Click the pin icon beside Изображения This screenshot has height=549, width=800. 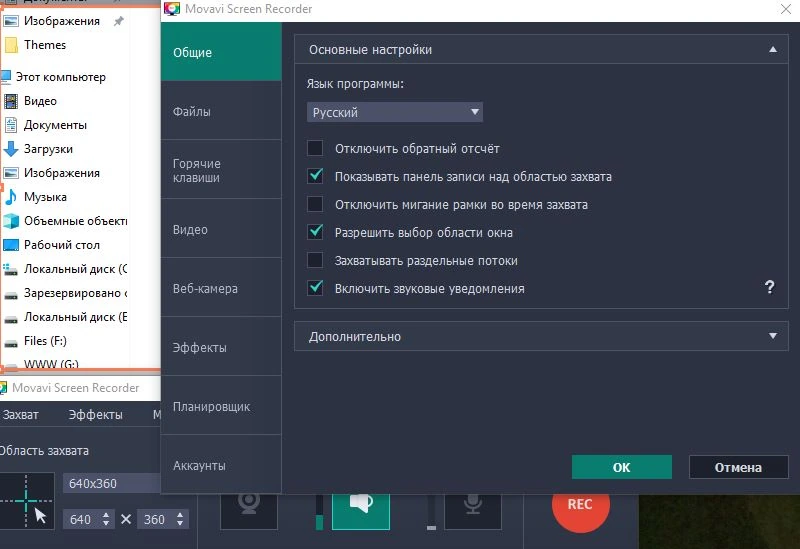tap(118, 21)
